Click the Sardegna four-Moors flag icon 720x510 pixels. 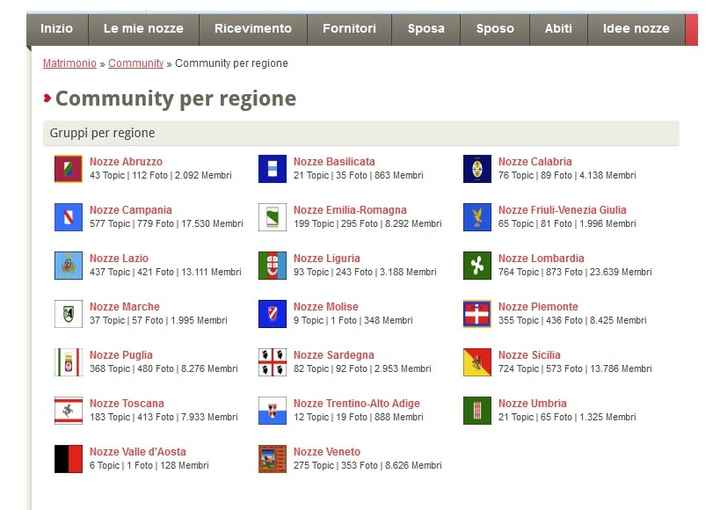tap(272, 362)
